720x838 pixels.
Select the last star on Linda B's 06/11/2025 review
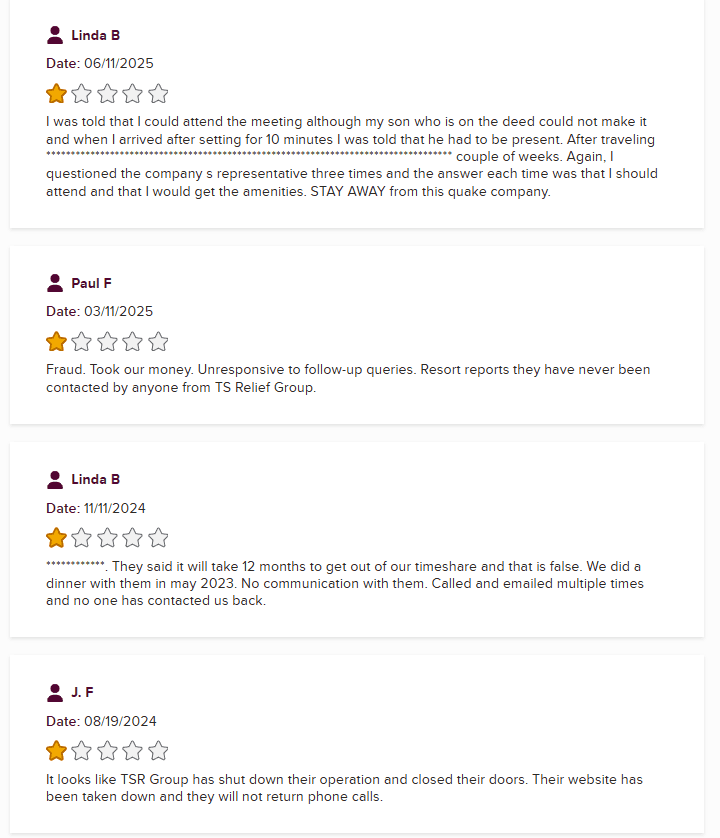(158, 94)
